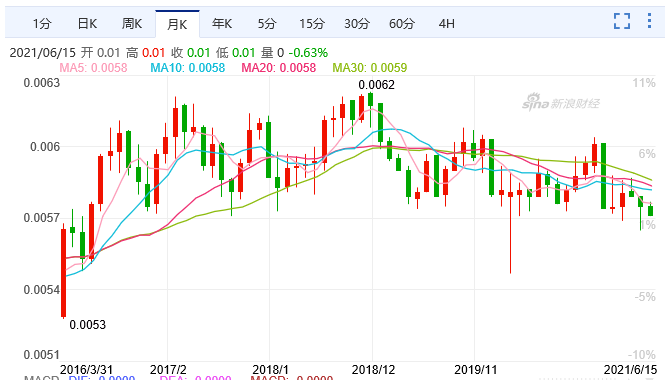The image size is (671, 380).
Task: Switch to the 1分 tab
Action: [x=42, y=24]
